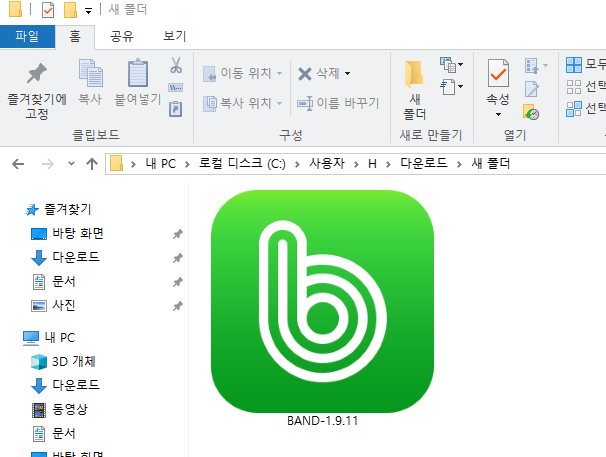606x457 pixels.
Task: Click the 속성 (Properties) checkmark icon
Action: pos(498,73)
